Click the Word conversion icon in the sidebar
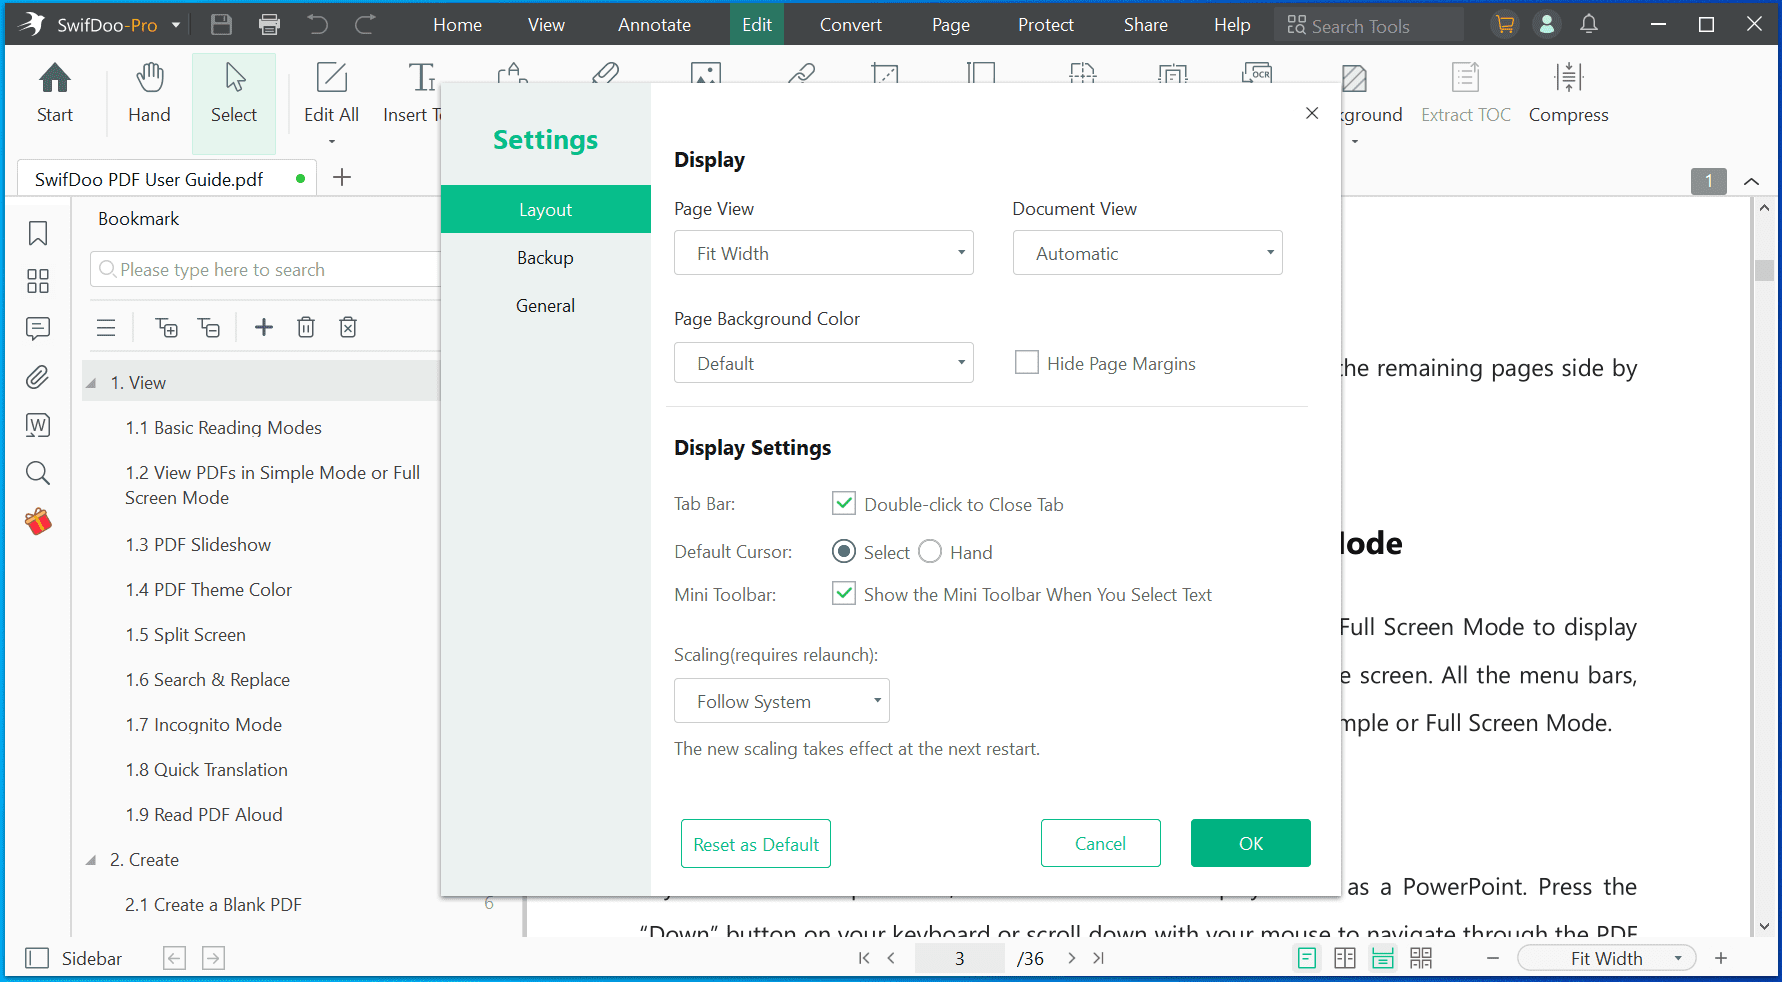The width and height of the screenshot is (1782, 982). (38, 425)
